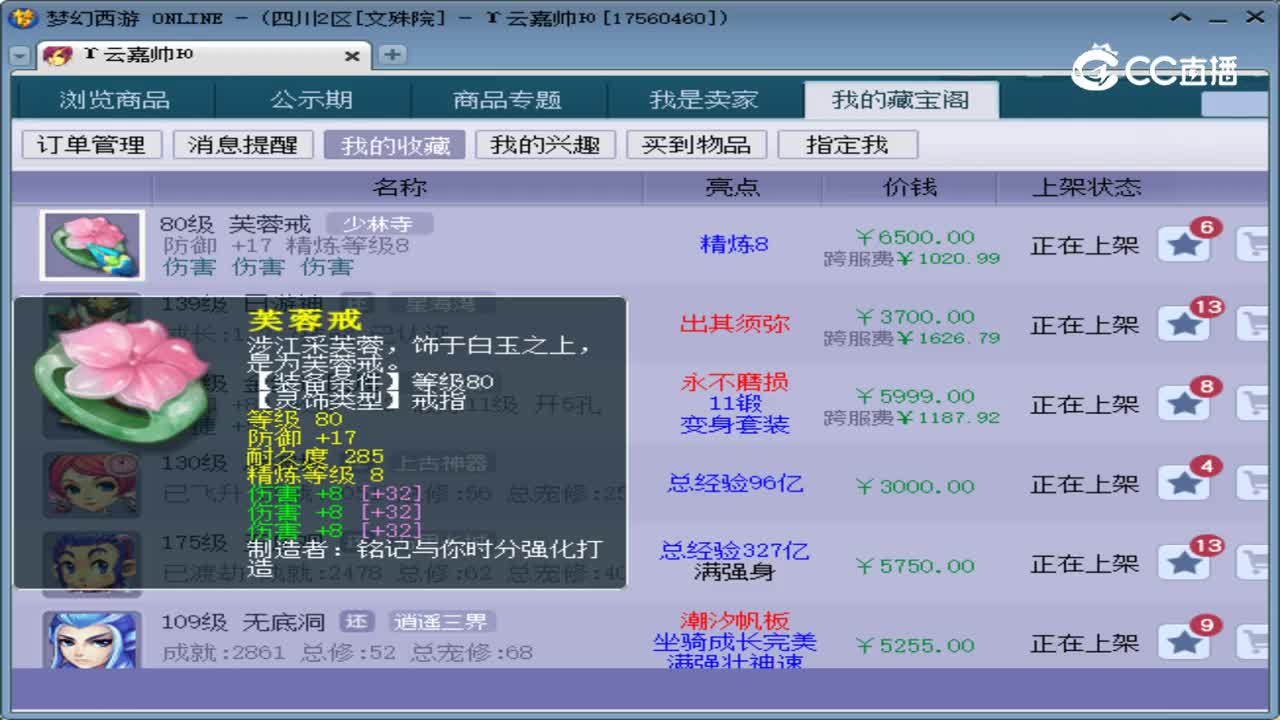Click favorite star with badge 4
This screenshot has width=1280, height=720.
(x=1185, y=484)
